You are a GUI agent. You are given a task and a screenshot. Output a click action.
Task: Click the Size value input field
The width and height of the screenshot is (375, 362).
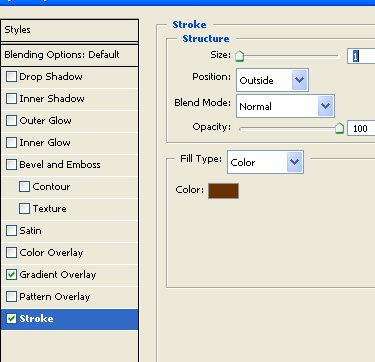pos(361,56)
